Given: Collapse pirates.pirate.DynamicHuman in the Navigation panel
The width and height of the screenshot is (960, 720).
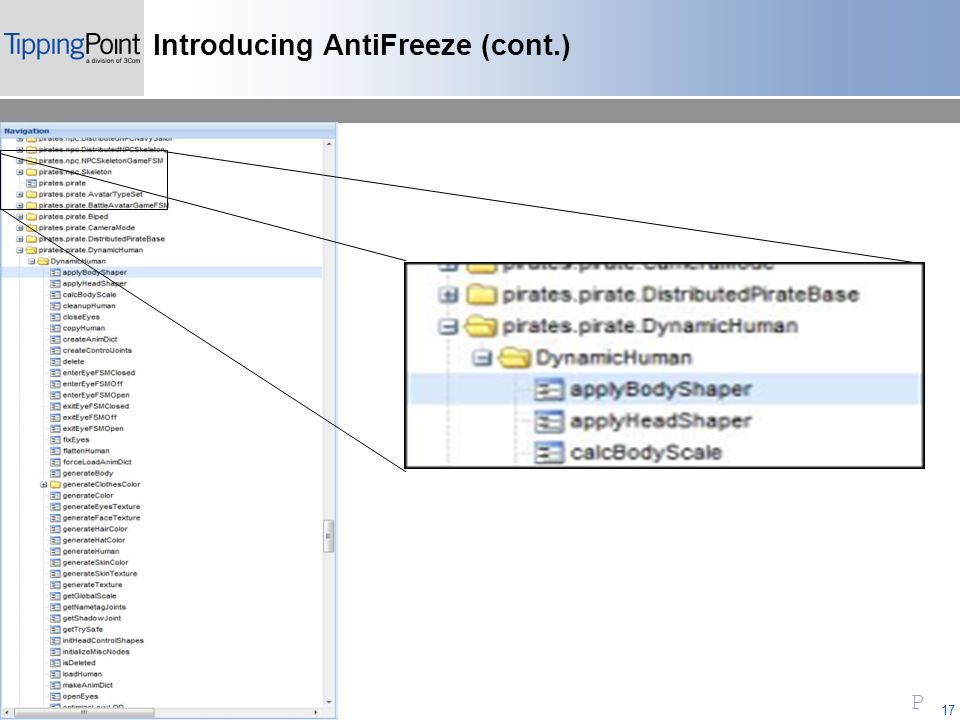Looking at the screenshot, I should (x=20, y=250).
